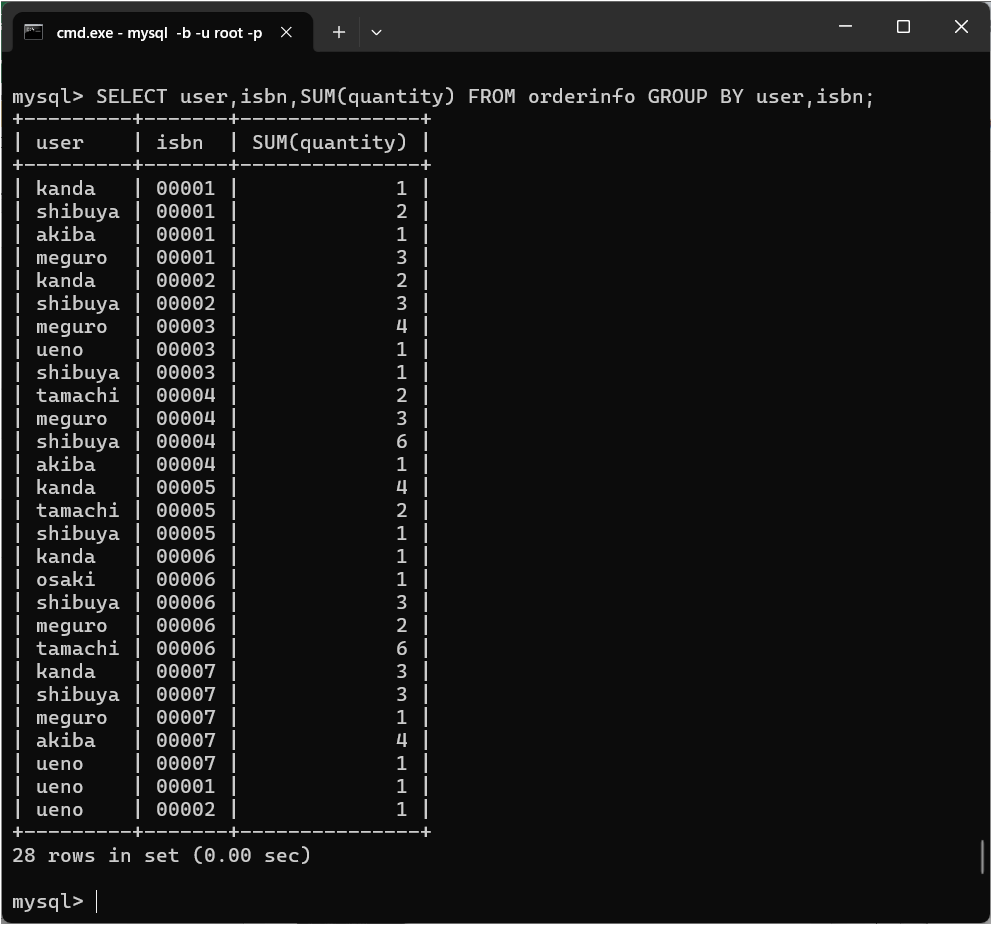This screenshot has width=992, height=925.
Task: Click the 'tamachi' row with isbn 00006
Action: click(77, 648)
